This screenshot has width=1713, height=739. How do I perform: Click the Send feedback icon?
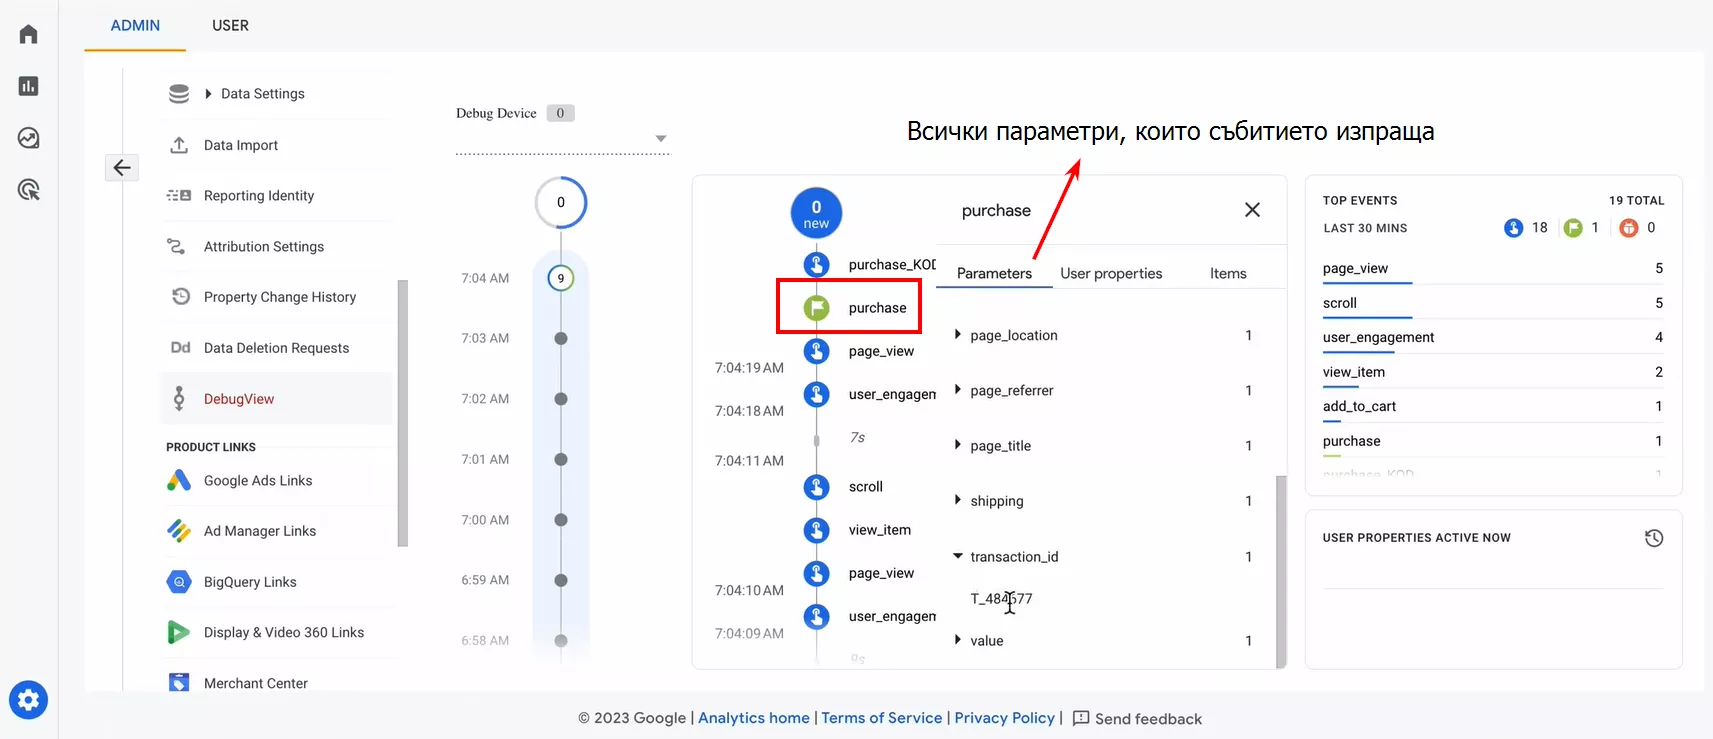(x=1081, y=718)
